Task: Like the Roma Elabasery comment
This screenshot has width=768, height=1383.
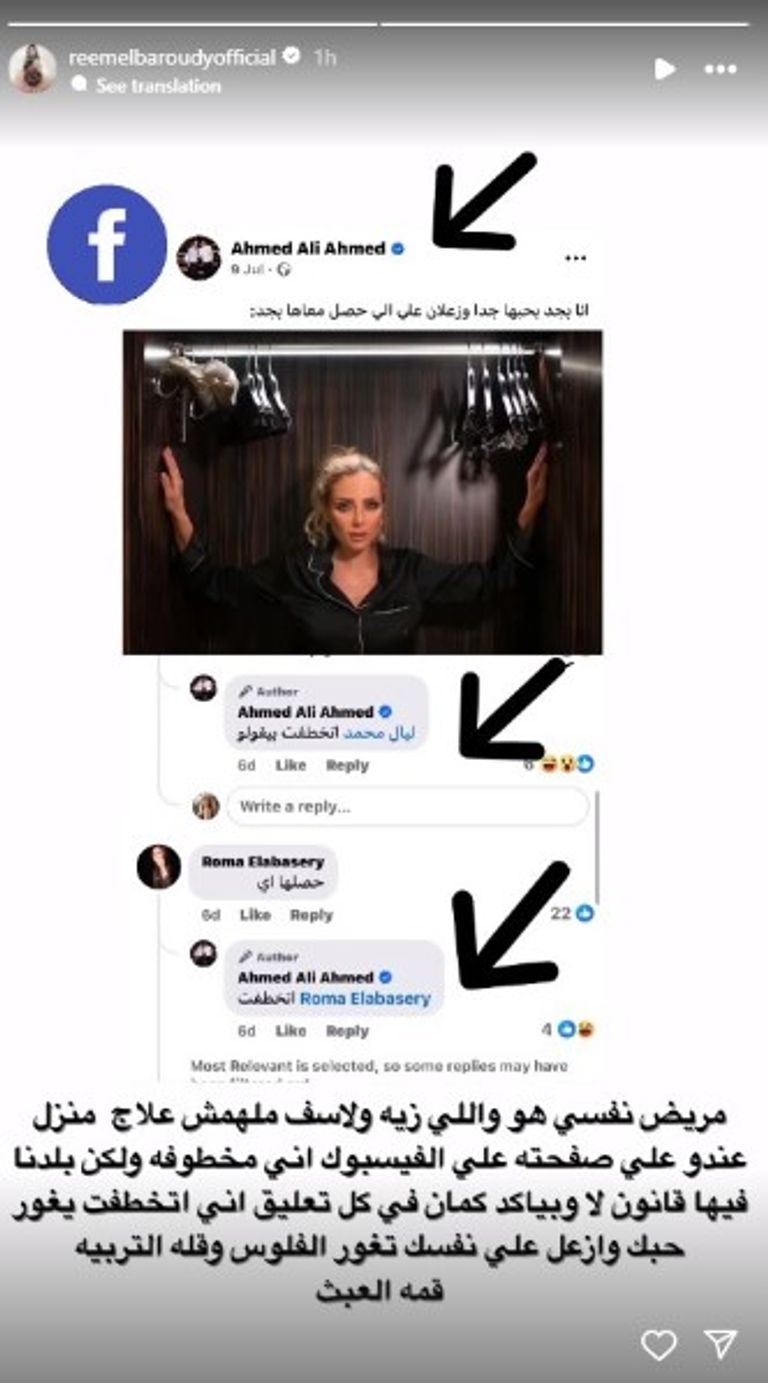Action: pyautogui.click(x=255, y=915)
